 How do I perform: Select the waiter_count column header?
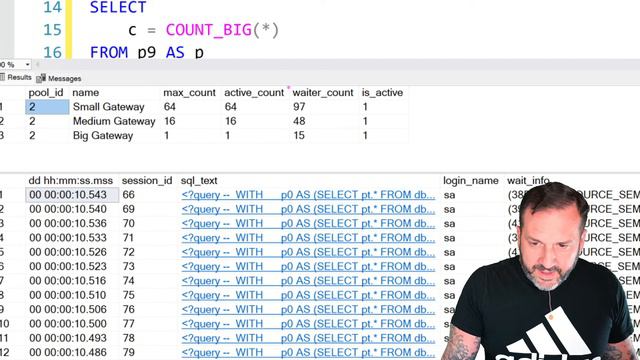(x=323, y=93)
